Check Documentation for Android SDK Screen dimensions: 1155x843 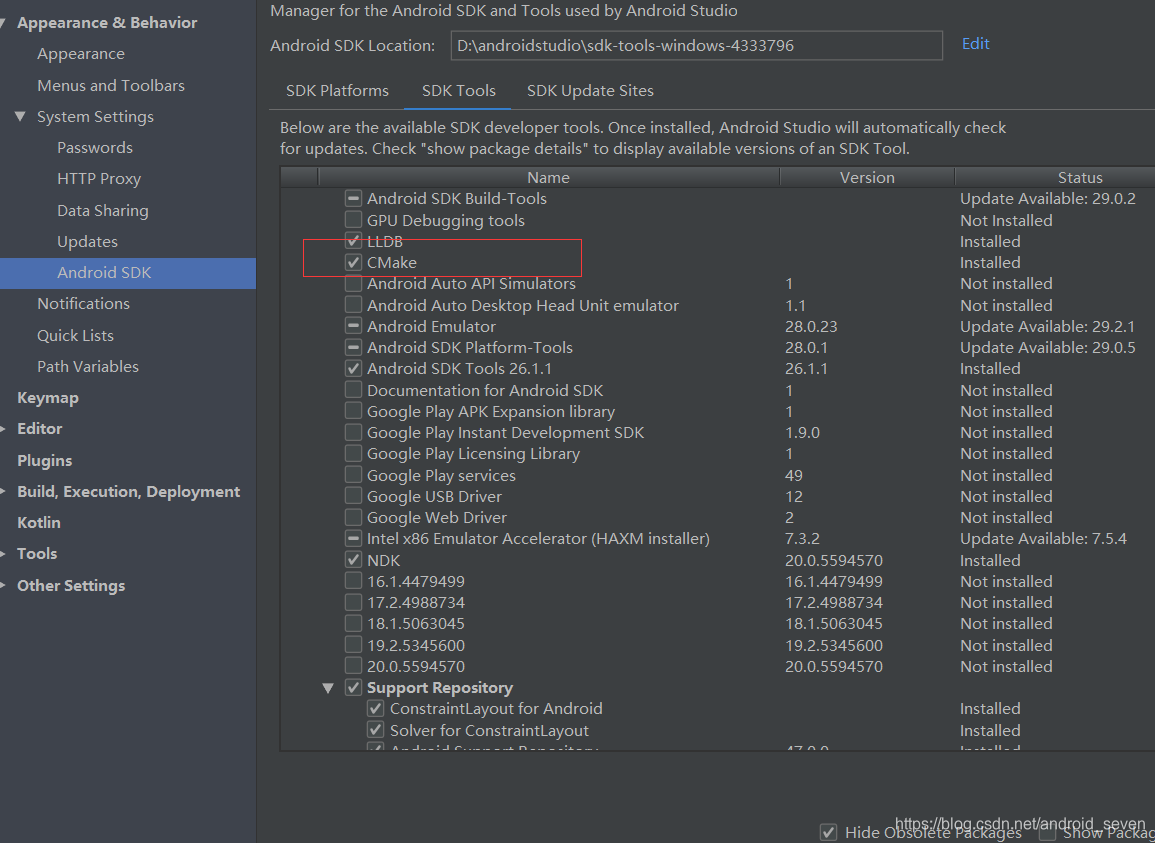point(354,390)
